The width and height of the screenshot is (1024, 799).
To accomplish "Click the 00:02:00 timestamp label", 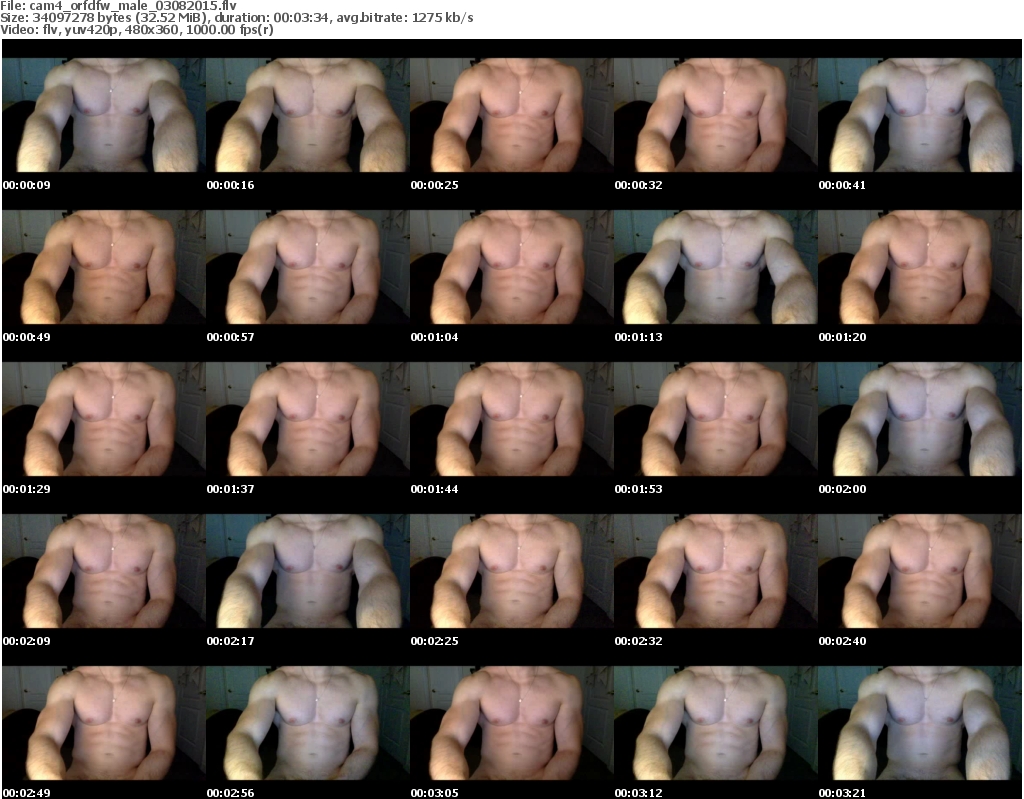I will click(x=842, y=489).
